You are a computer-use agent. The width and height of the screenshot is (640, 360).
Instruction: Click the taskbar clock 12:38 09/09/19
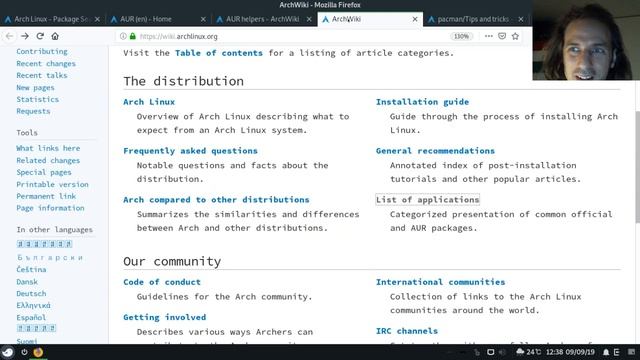tap(570, 352)
